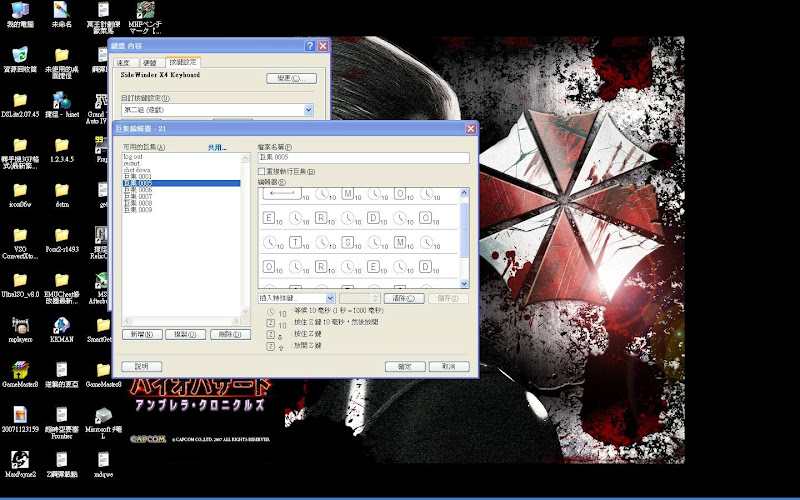This screenshot has height=500, width=800.
Task: Select 'shut down' in the macro list
Action: point(137,170)
